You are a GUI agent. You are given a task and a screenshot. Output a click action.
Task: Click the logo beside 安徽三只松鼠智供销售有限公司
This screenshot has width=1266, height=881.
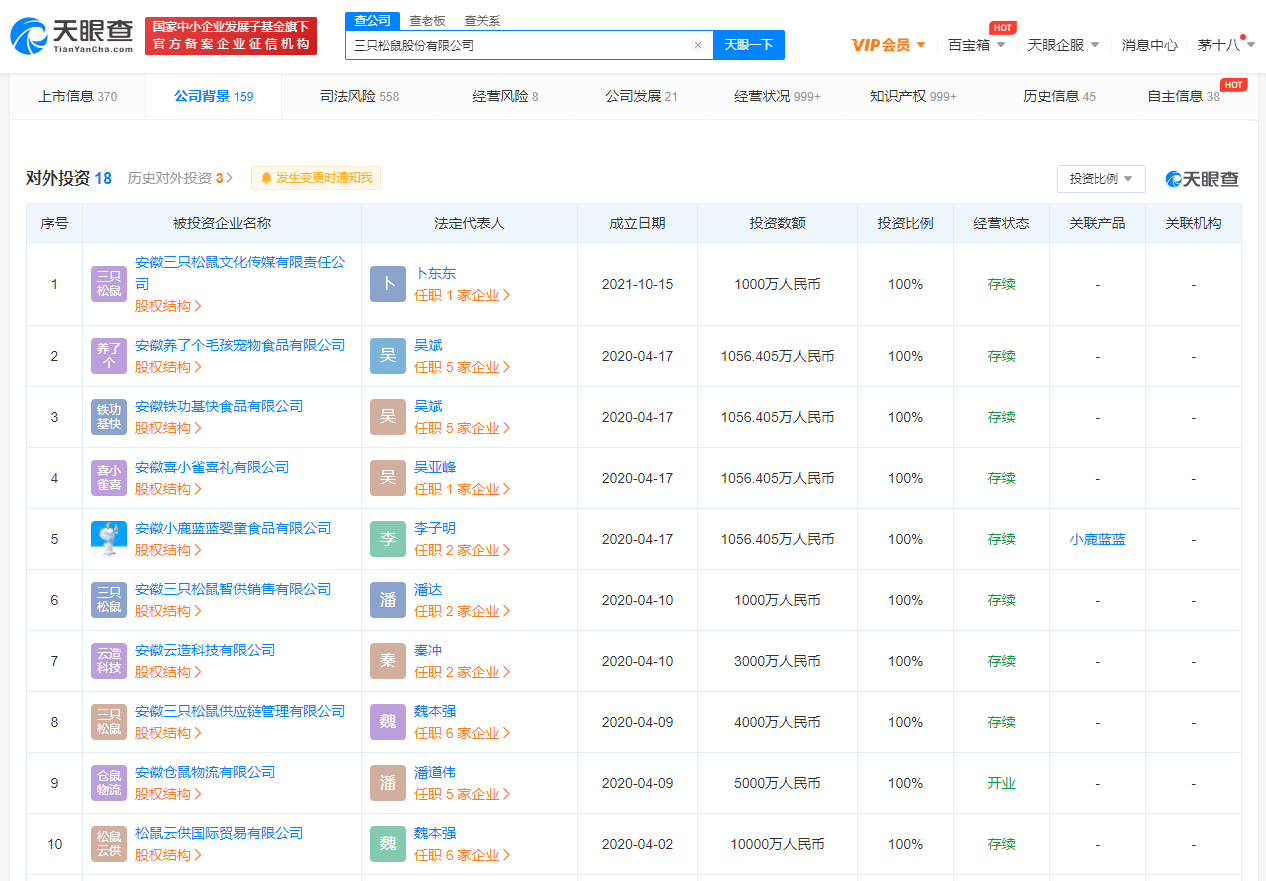pos(109,600)
